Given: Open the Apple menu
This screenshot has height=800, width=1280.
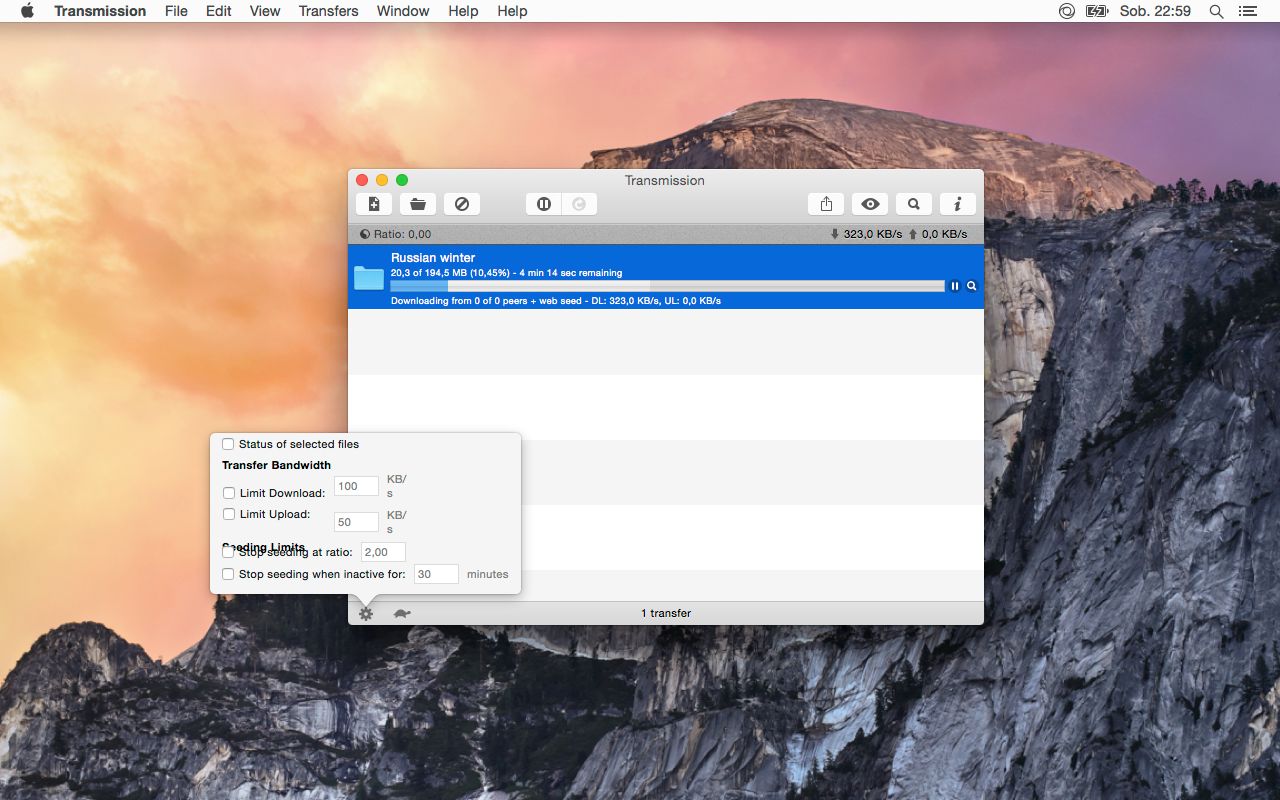Looking at the screenshot, I should coord(27,11).
